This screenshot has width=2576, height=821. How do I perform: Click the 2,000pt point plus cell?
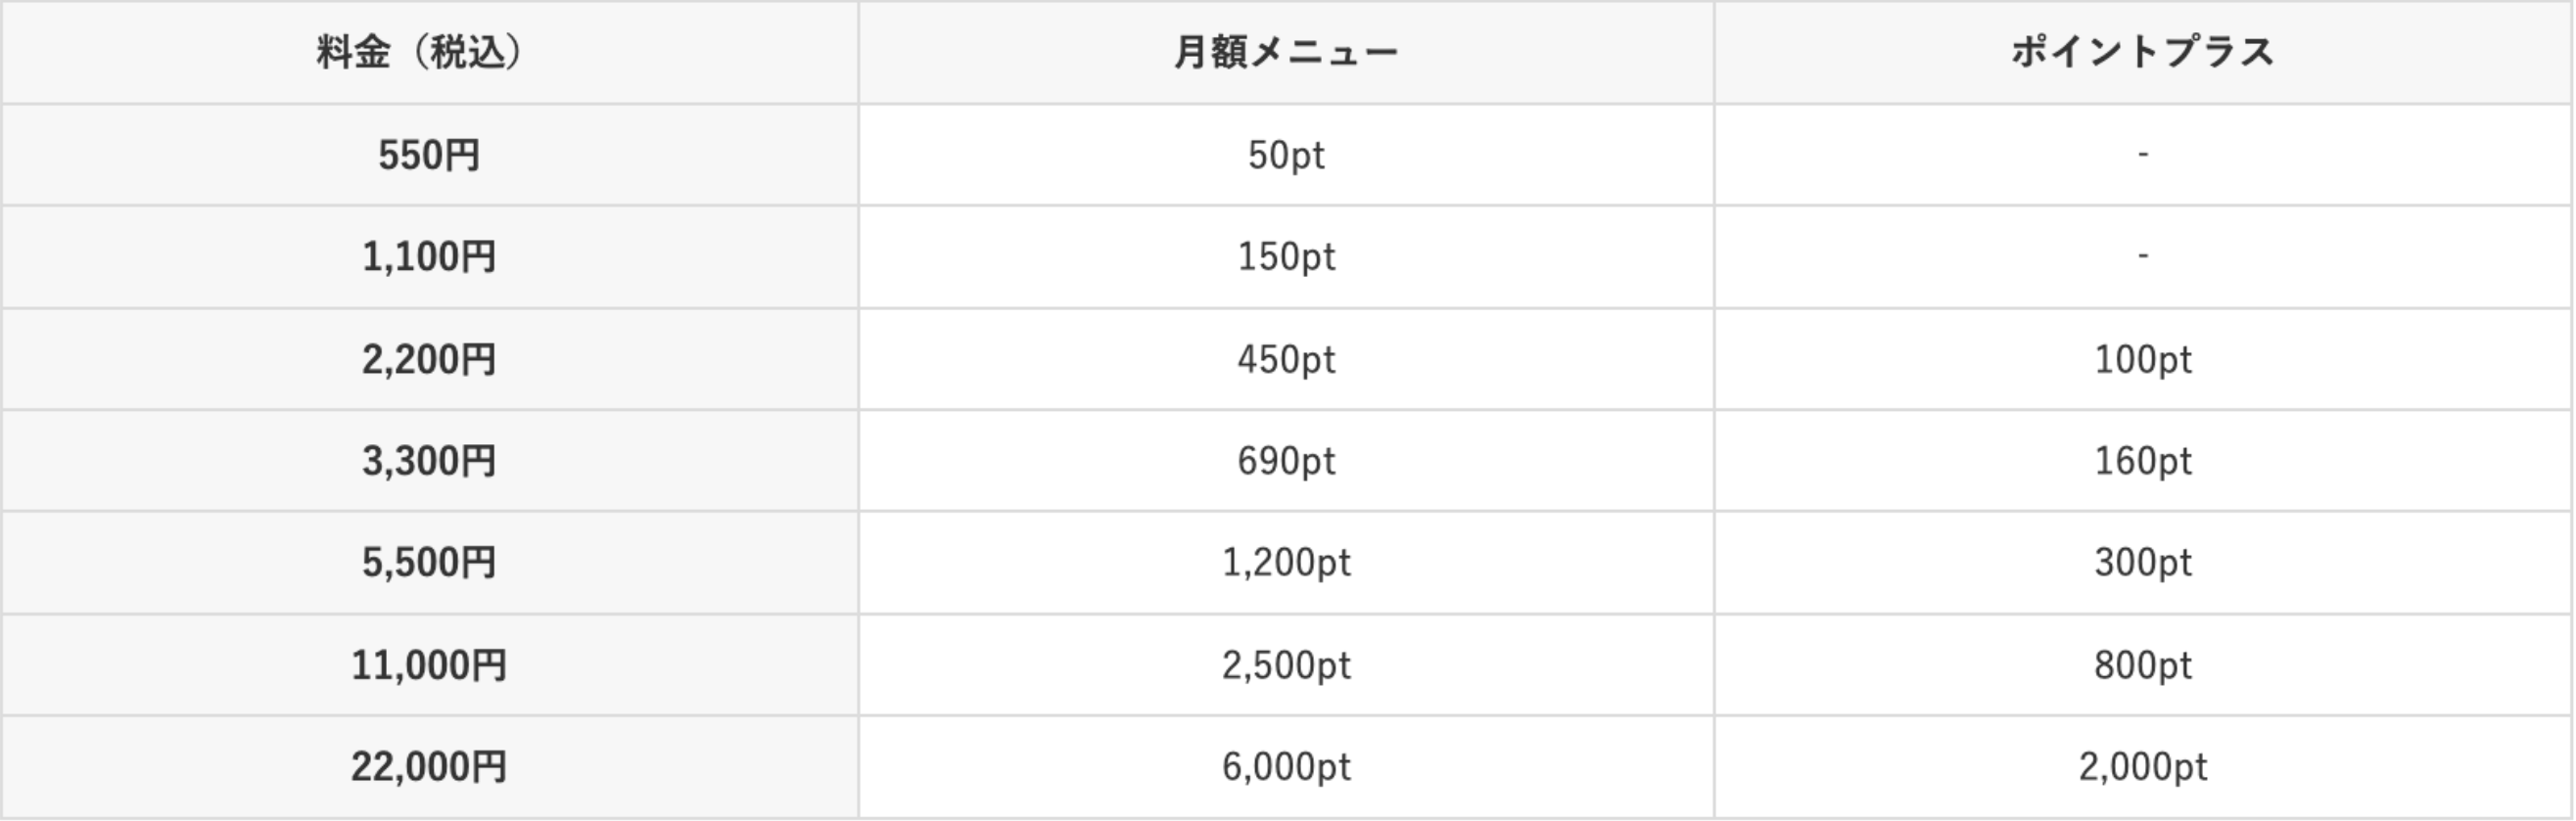point(2143,767)
